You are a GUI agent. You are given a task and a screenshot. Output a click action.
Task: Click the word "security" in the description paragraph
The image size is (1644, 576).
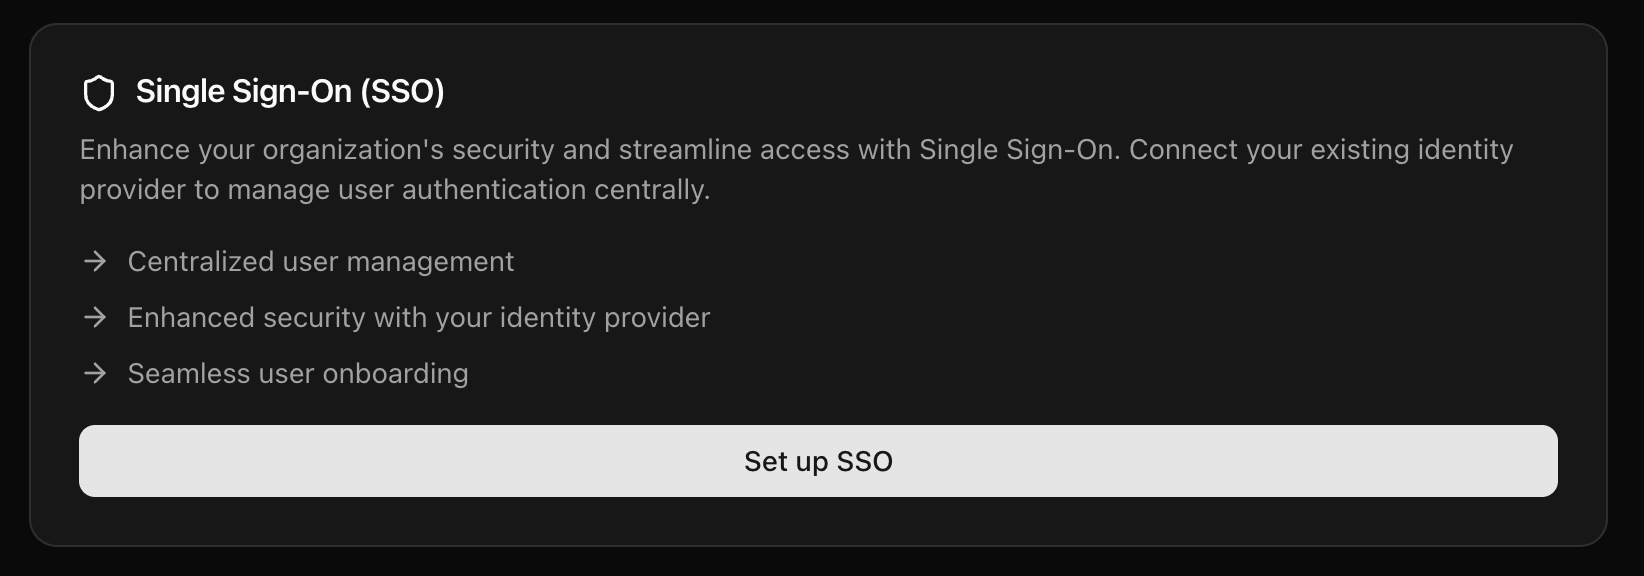[x=503, y=150]
